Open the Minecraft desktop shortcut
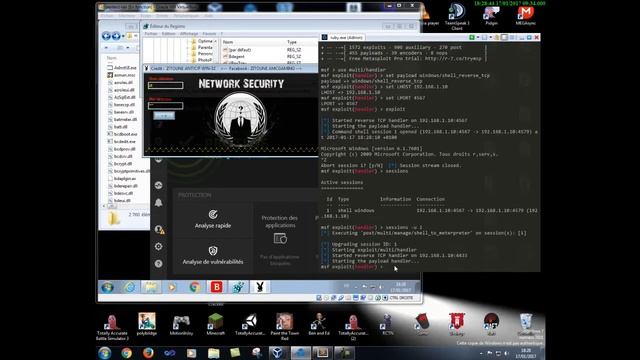Screen dimensions: 640x360 pyautogui.click(x=215, y=324)
